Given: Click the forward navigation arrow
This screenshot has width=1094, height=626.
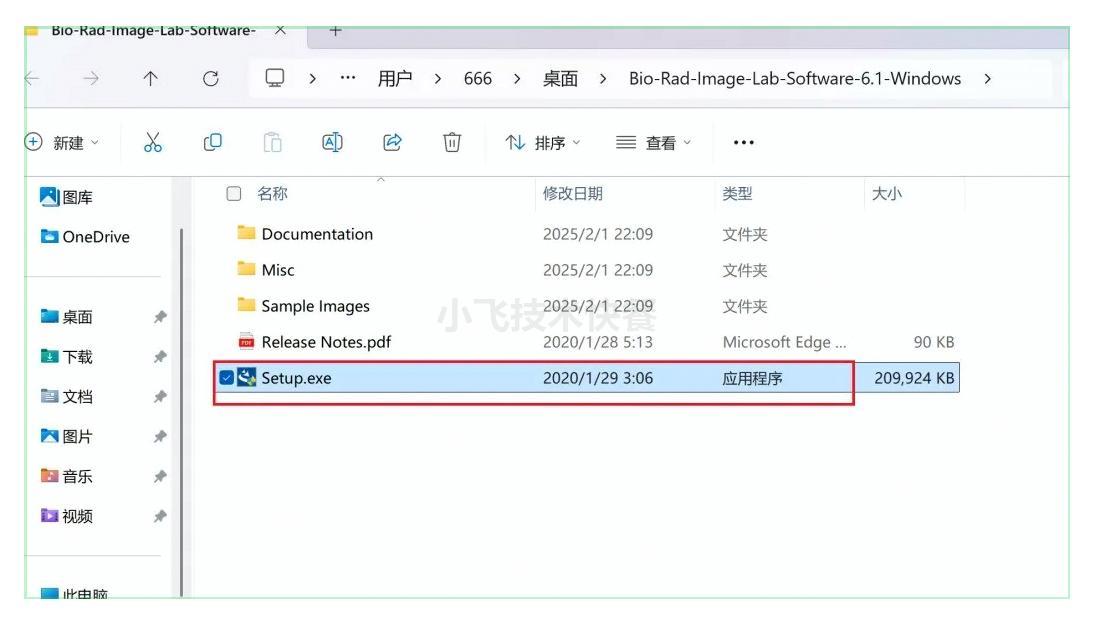Looking at the screenshot, I should click(91, 79).
